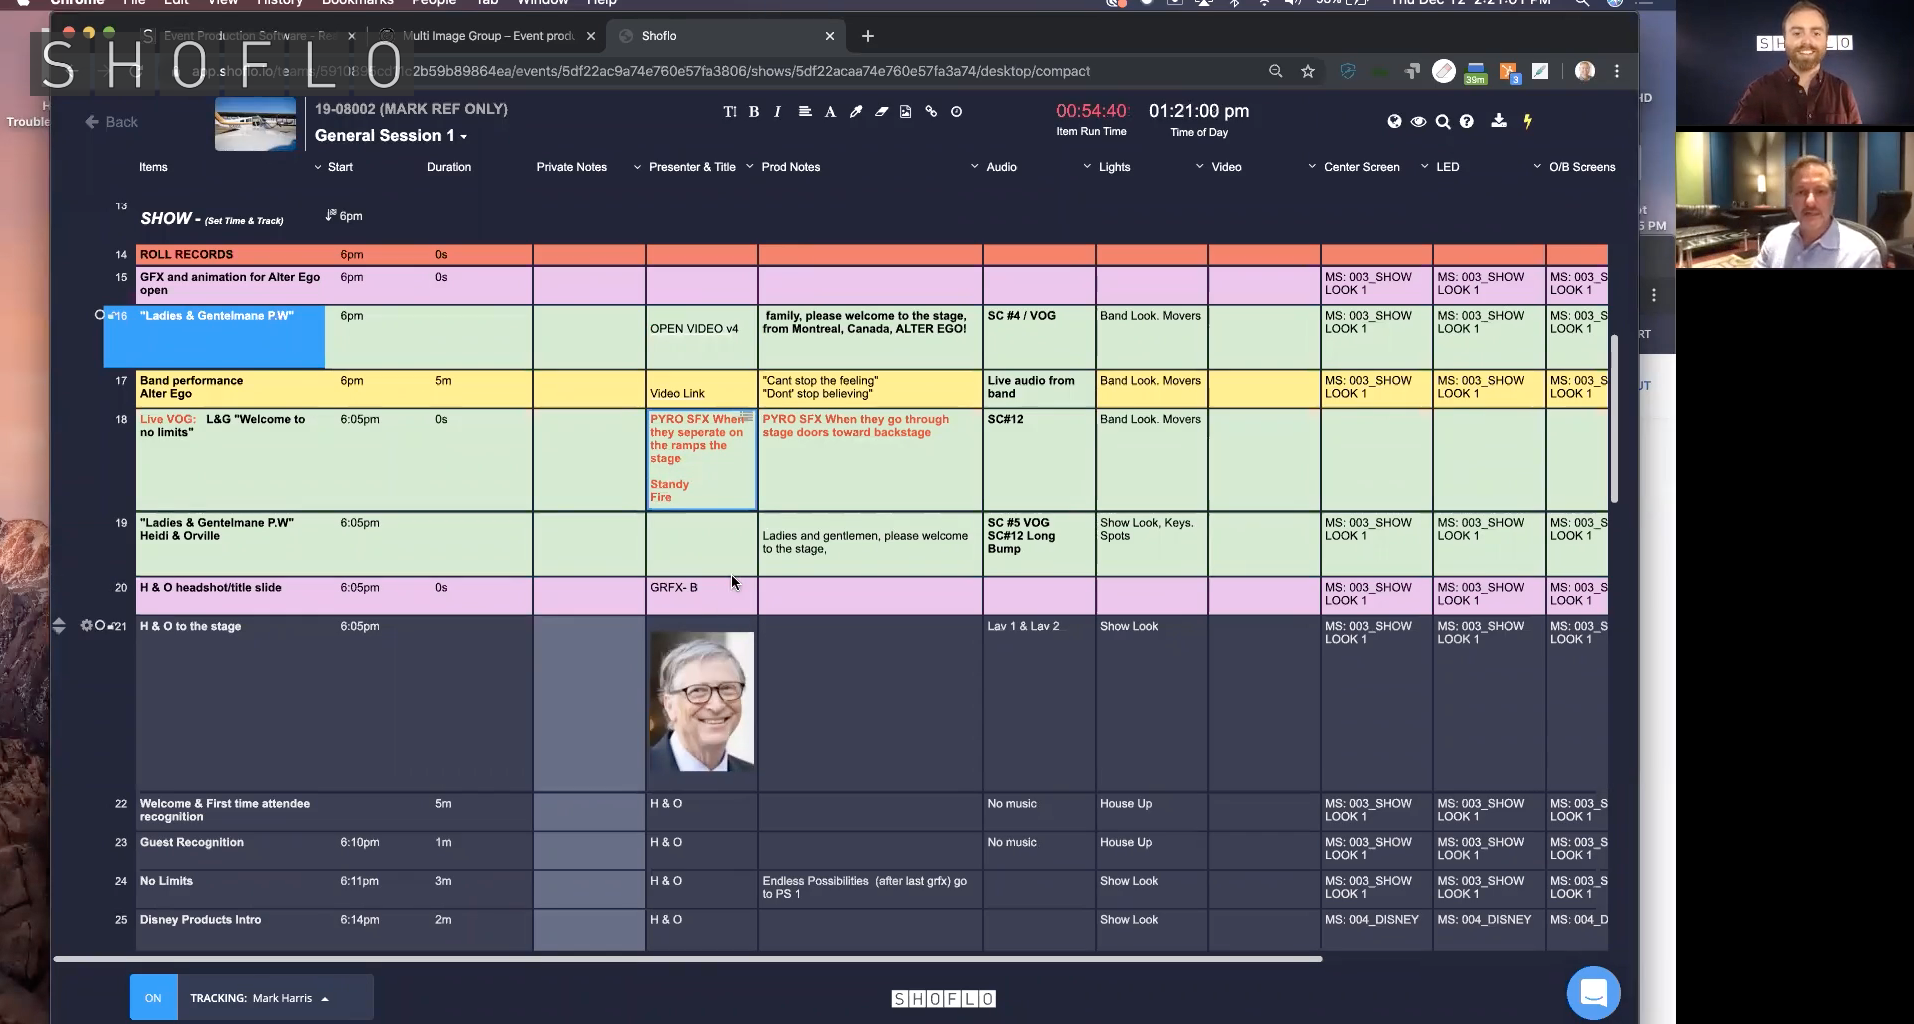Viewport: 1914px width, 1024px height.
Task: Open a new browser tab
Action: (867, 36)
